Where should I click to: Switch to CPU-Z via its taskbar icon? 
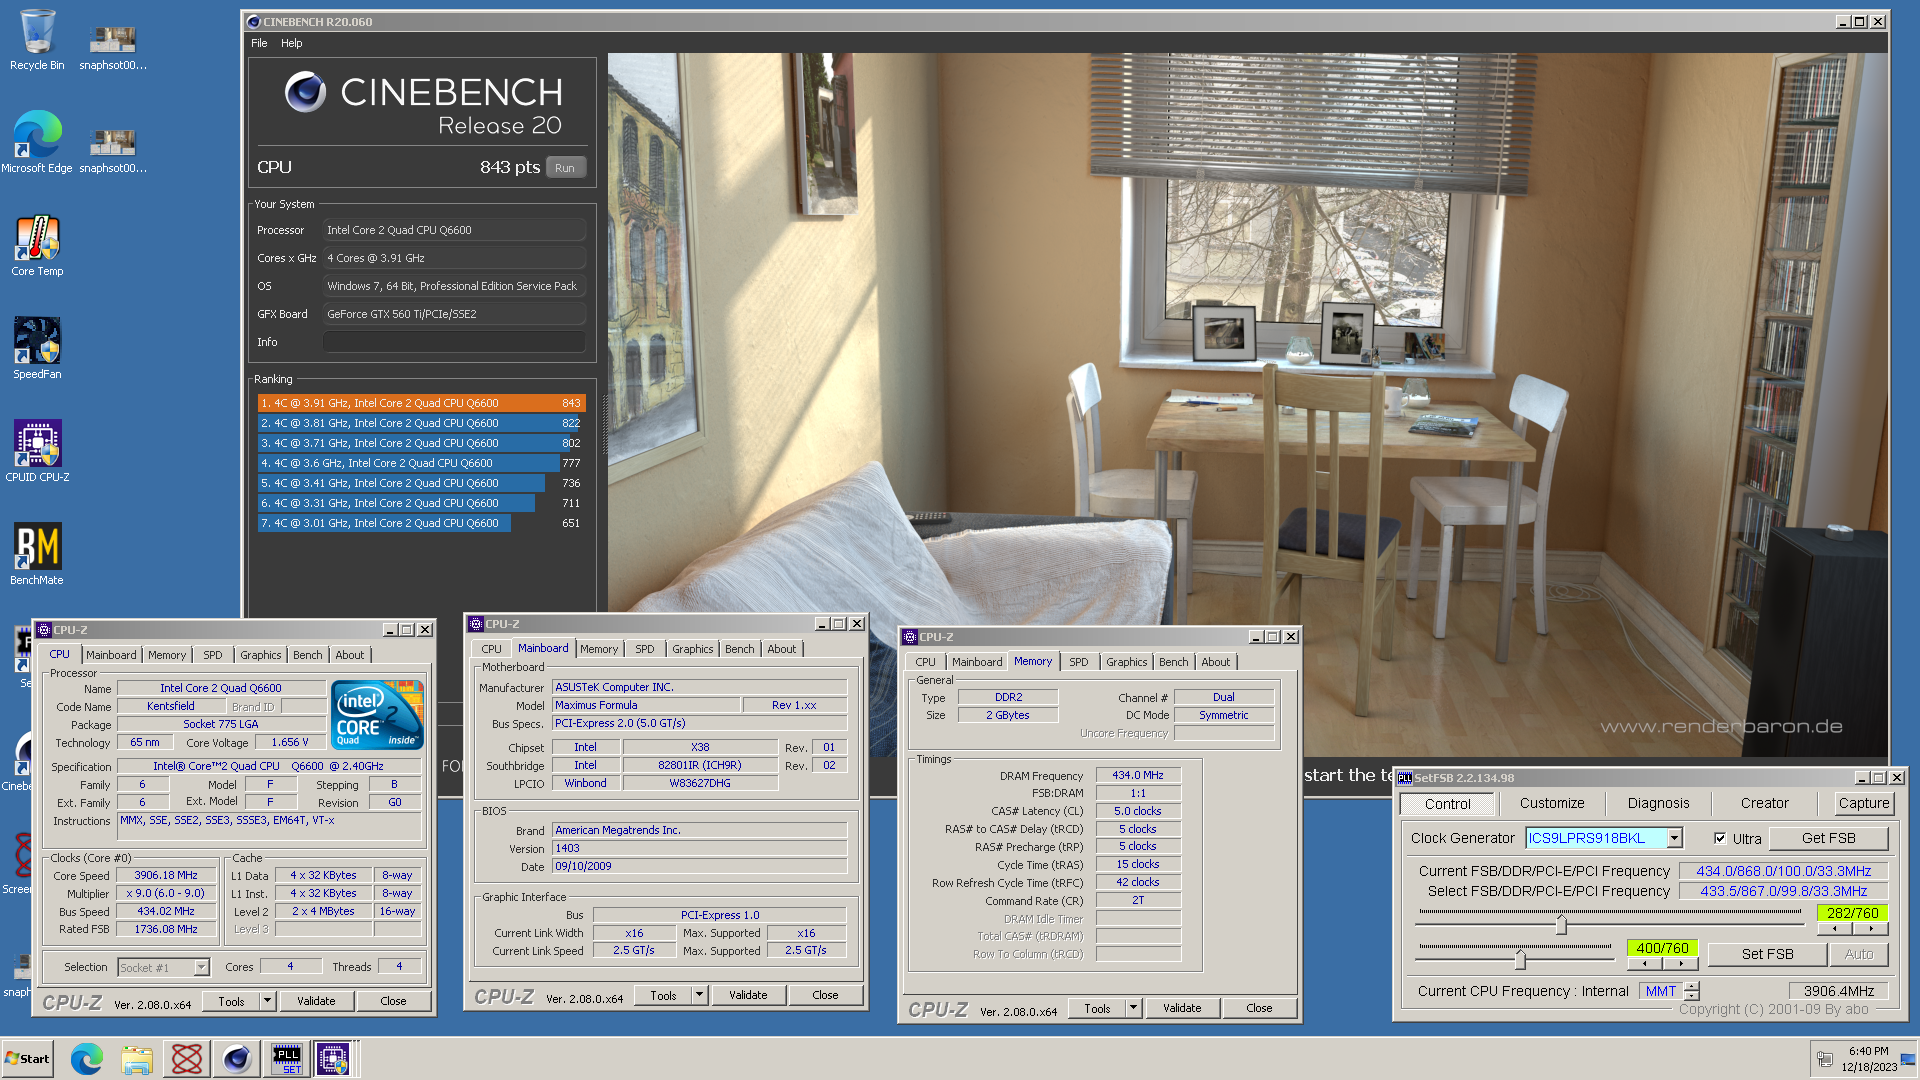[334, 1059]
